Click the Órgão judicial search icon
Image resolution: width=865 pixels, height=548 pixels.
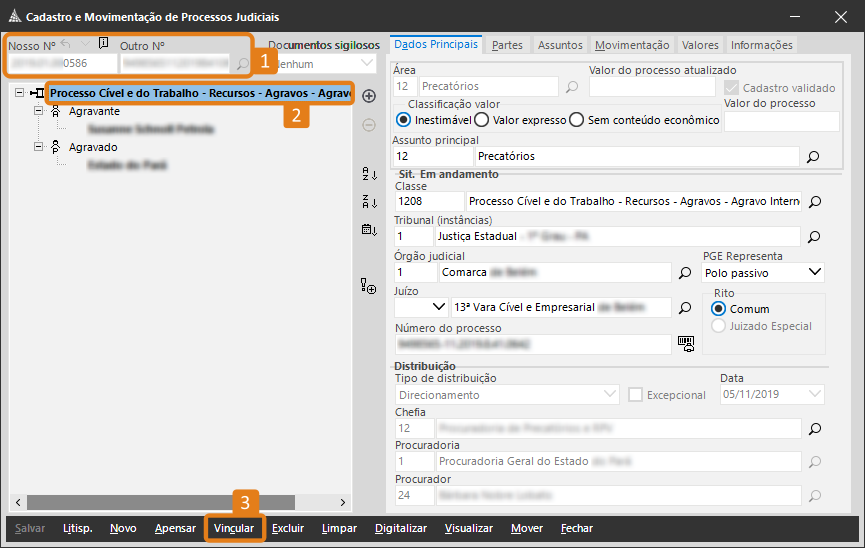point(685,272)
